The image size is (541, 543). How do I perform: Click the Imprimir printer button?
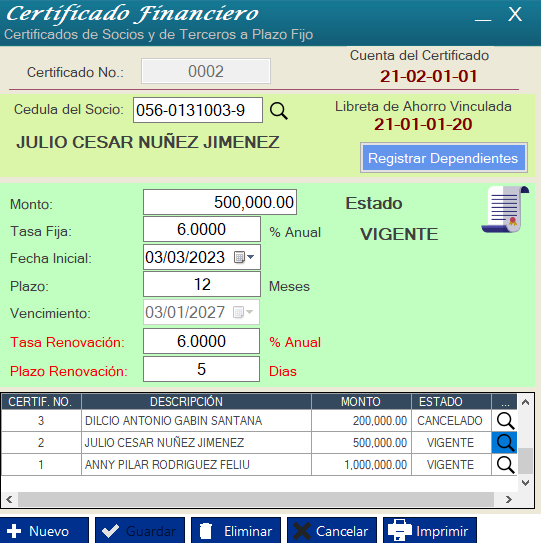pyautogui.click(x=430, y=531)
